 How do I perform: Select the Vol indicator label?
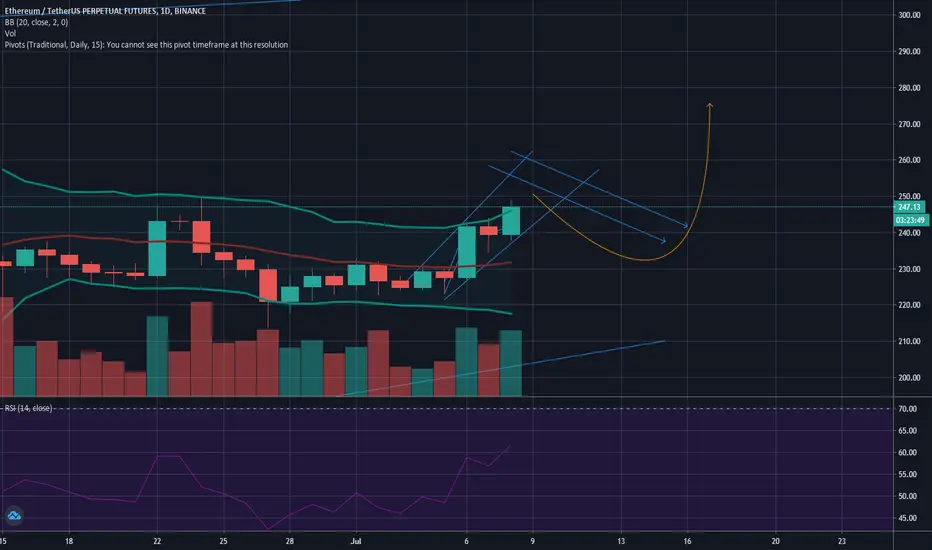pyautogui.click(x=10, y=33)
